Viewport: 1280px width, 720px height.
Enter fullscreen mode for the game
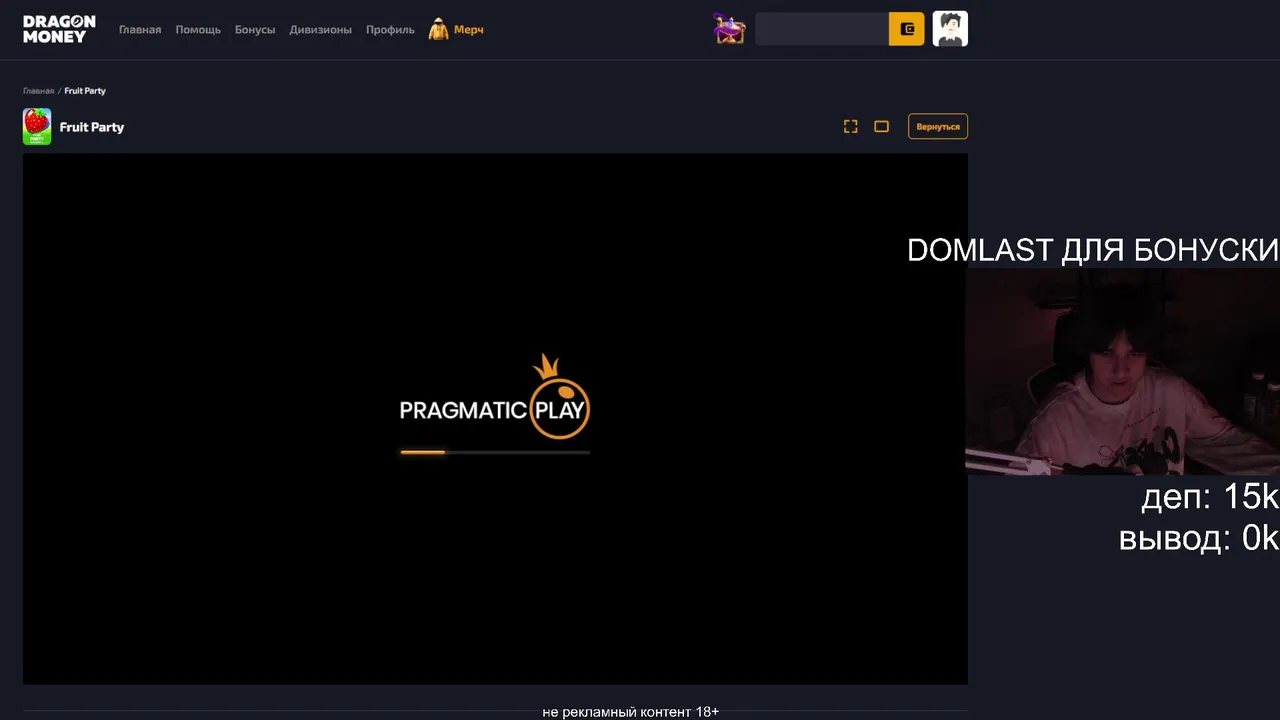pos(850,127)
